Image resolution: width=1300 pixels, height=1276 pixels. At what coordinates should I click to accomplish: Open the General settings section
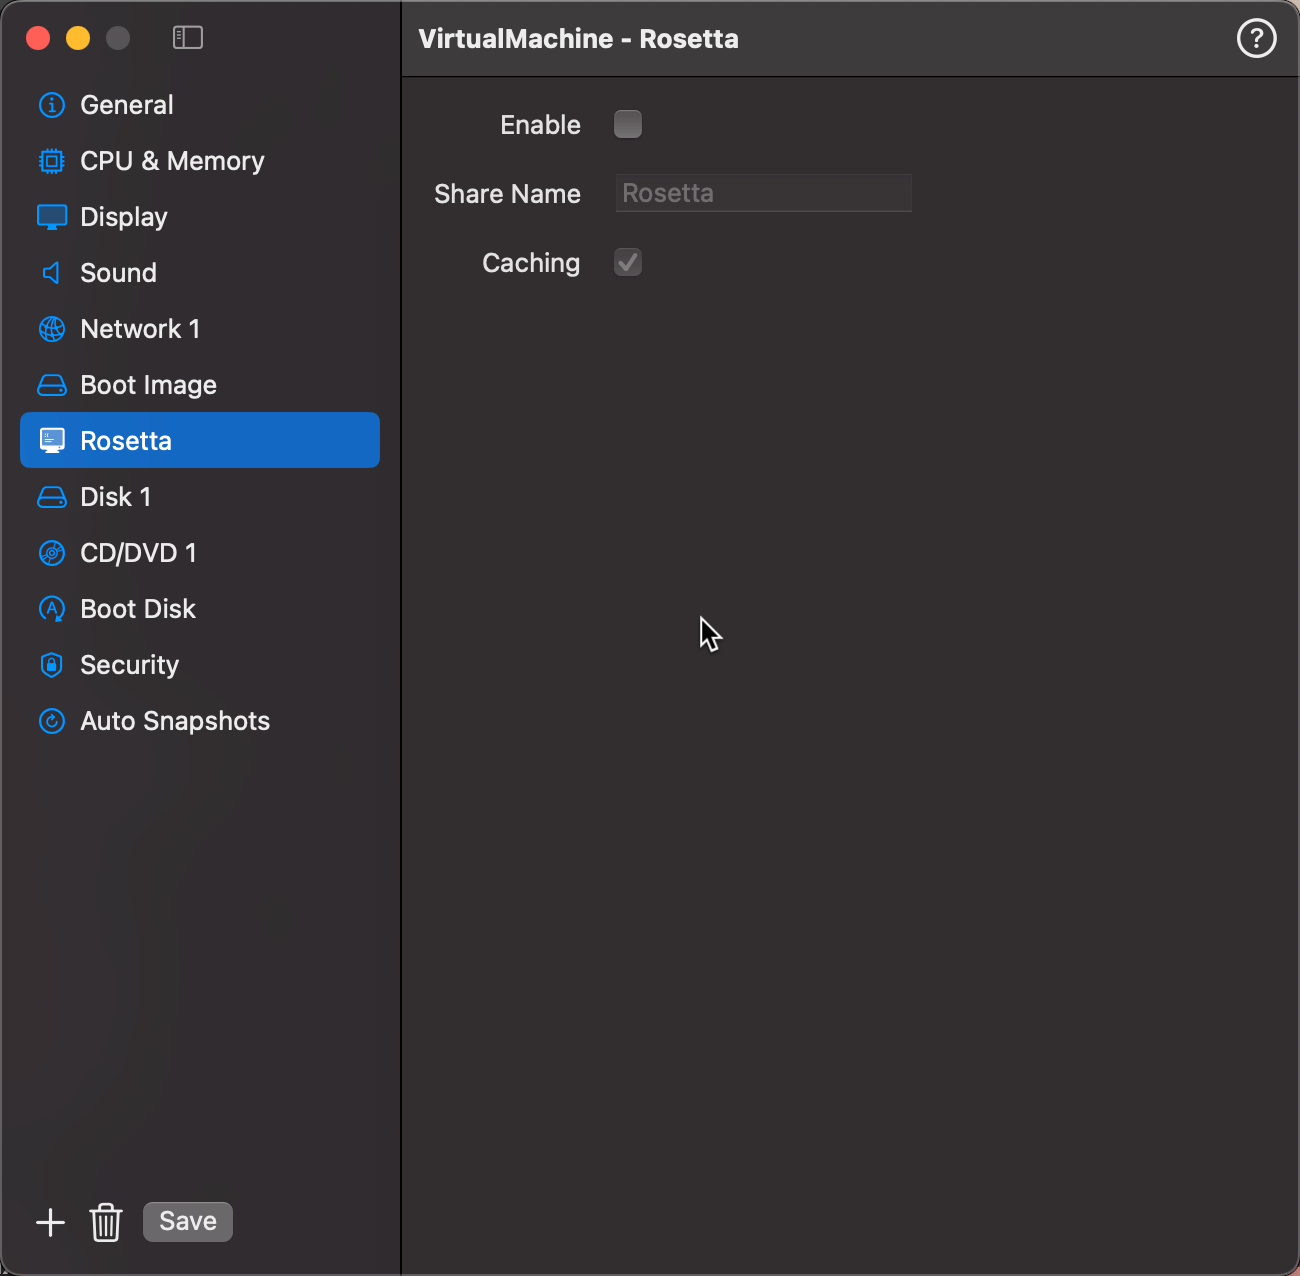tap(126, 105)
